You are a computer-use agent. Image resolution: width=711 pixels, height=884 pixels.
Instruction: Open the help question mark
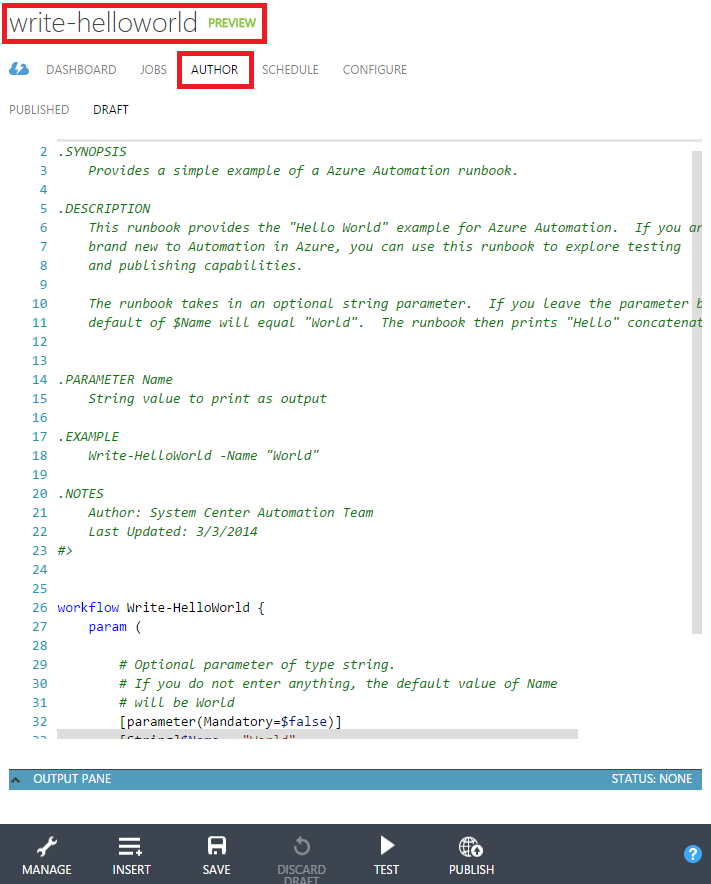692,854
